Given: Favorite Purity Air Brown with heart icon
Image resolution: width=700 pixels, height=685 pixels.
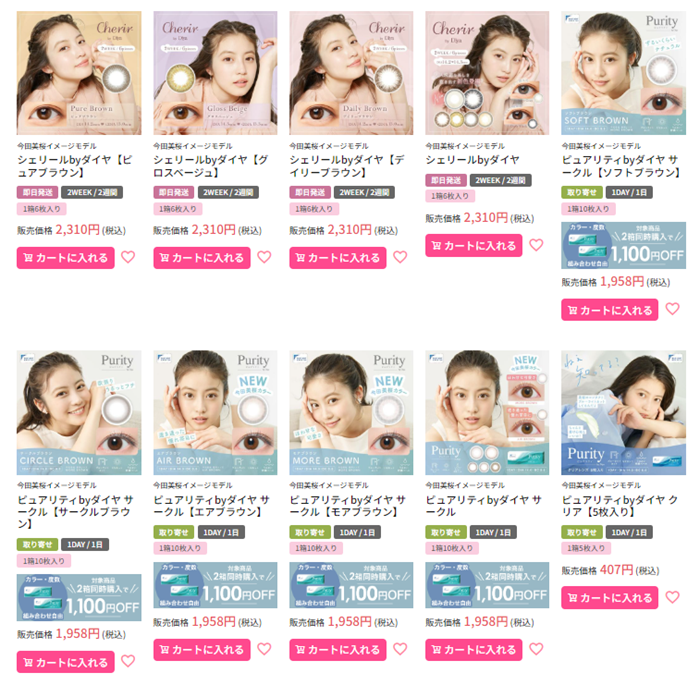Looking at the screenshot, I should tap(264, 649).
